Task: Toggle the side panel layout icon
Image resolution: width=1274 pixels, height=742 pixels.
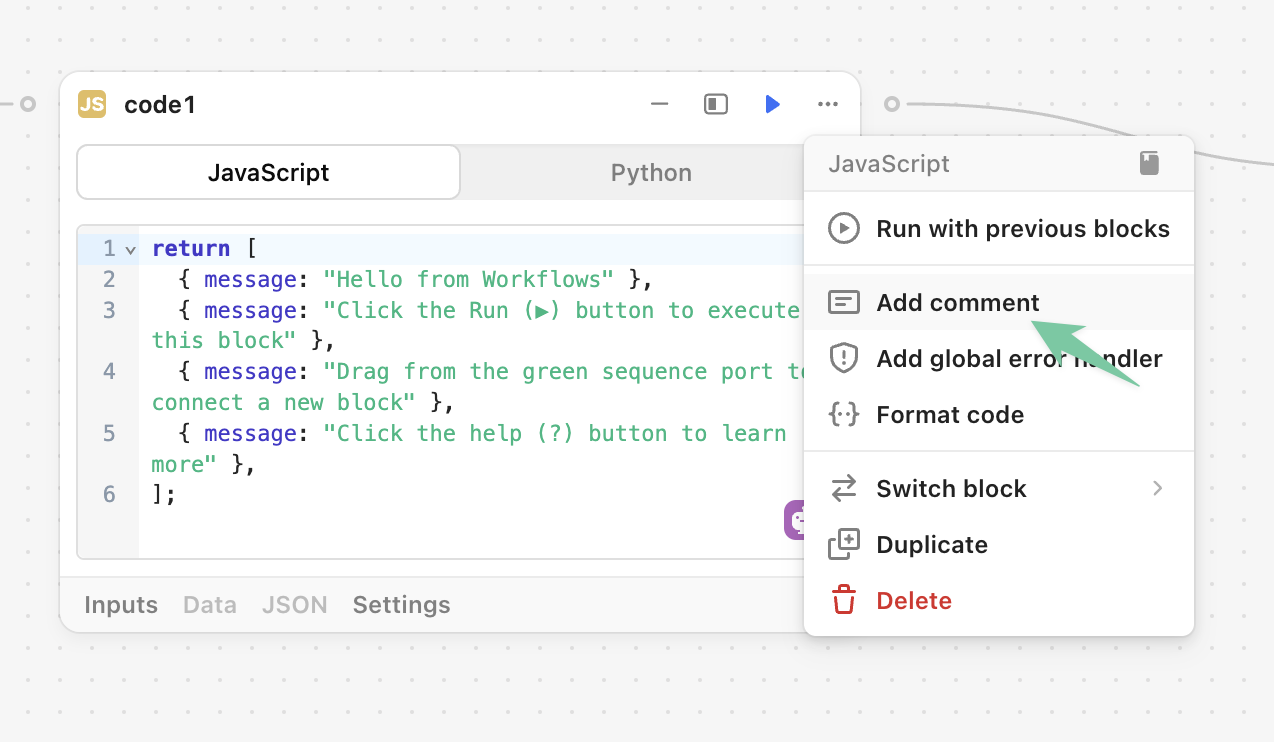Action: pyautogui.click(x=716, y=104)
